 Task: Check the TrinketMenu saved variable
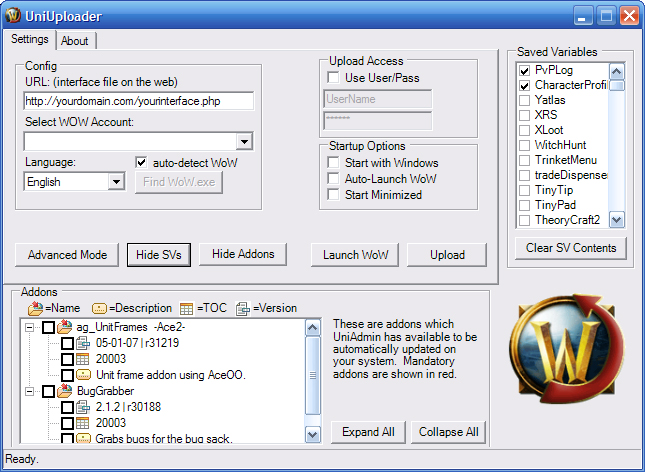pyautogui.click(x=524, y=160)
